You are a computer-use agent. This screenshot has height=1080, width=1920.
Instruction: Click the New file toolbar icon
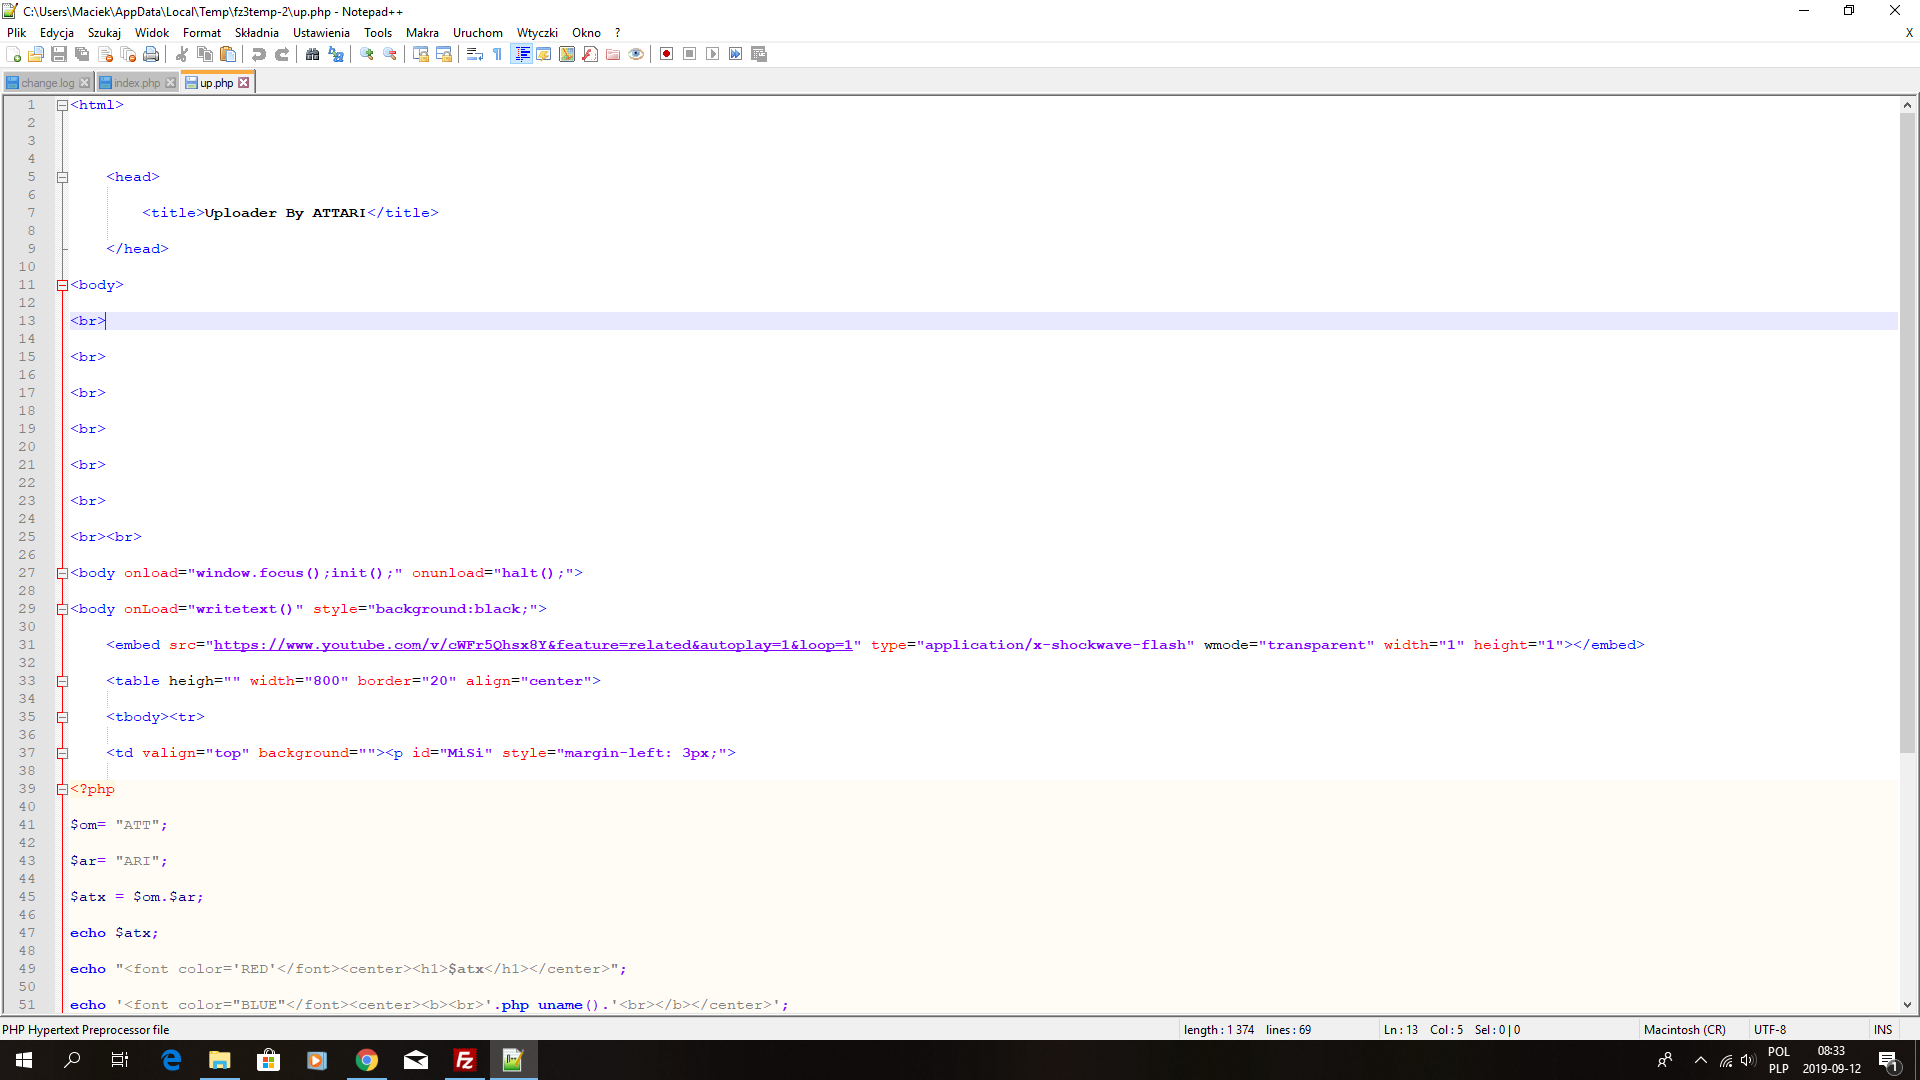[13, 54]
